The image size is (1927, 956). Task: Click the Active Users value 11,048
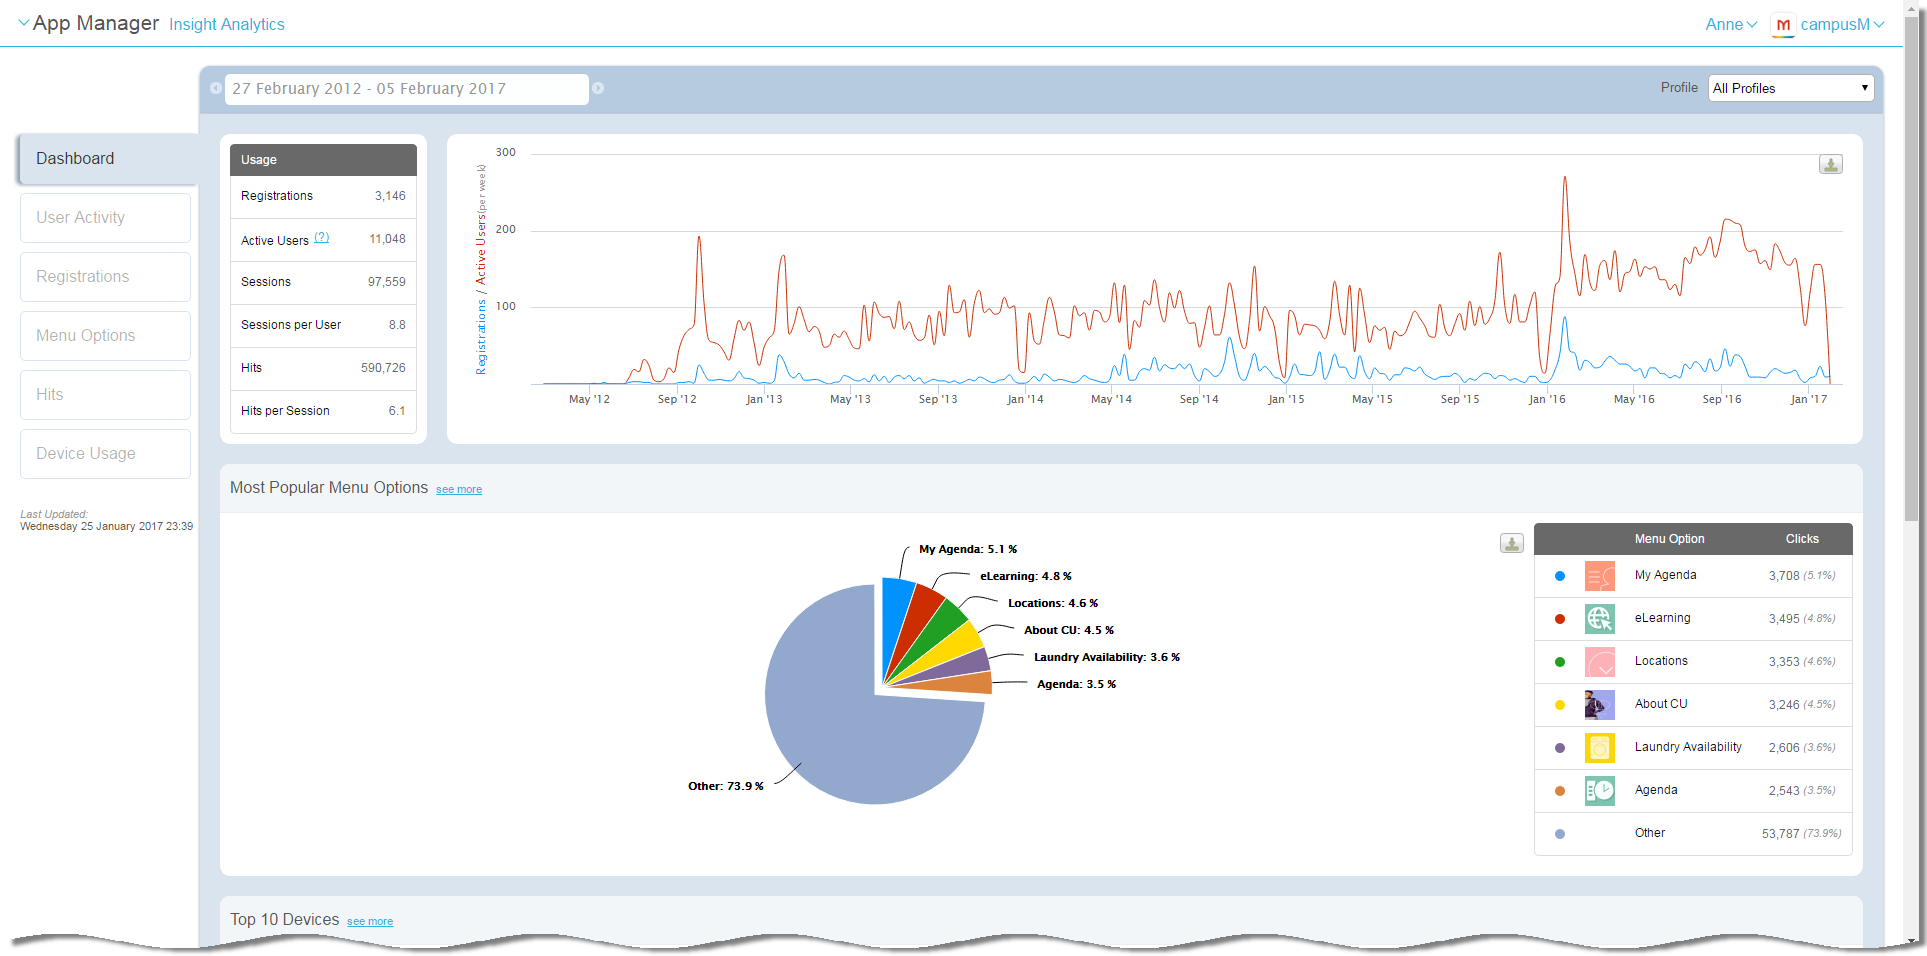(387, 239)
